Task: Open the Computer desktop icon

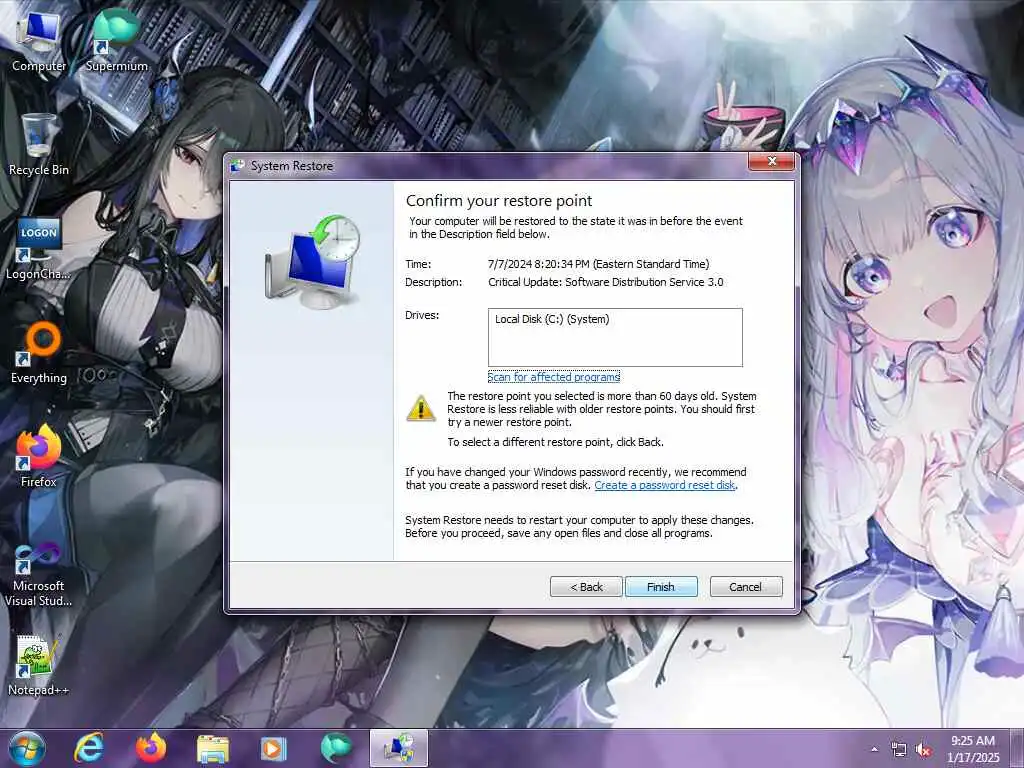Action: (38, 42)
